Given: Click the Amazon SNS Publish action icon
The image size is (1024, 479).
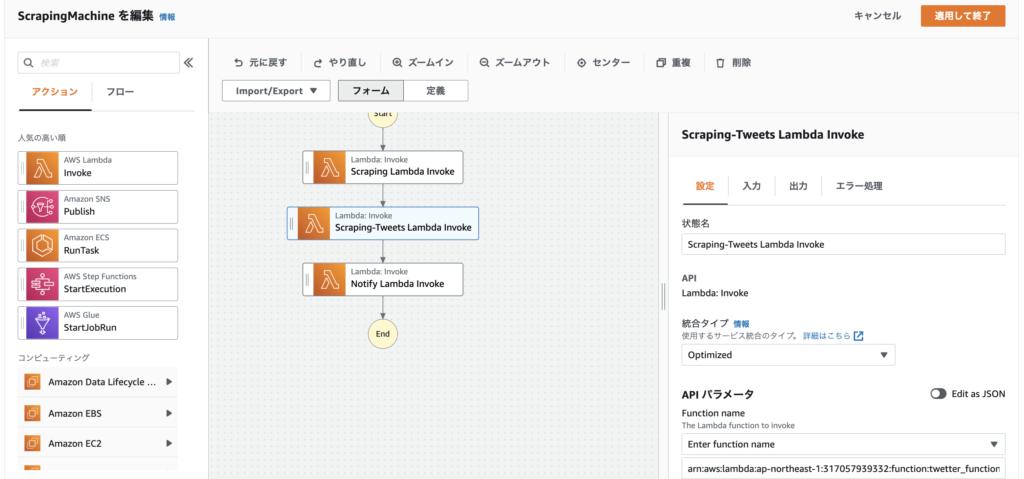Looking at the screenshot, I should (x=42, y=206).
